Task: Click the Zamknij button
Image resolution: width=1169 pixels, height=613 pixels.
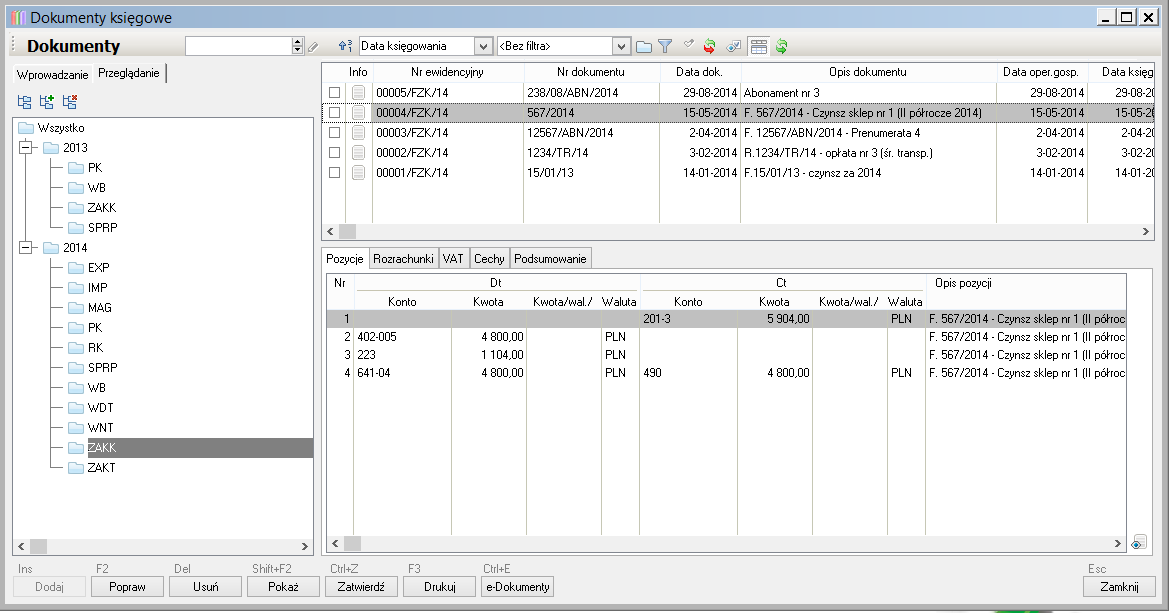Action: pyautogui.click(x=1120, y=587)
